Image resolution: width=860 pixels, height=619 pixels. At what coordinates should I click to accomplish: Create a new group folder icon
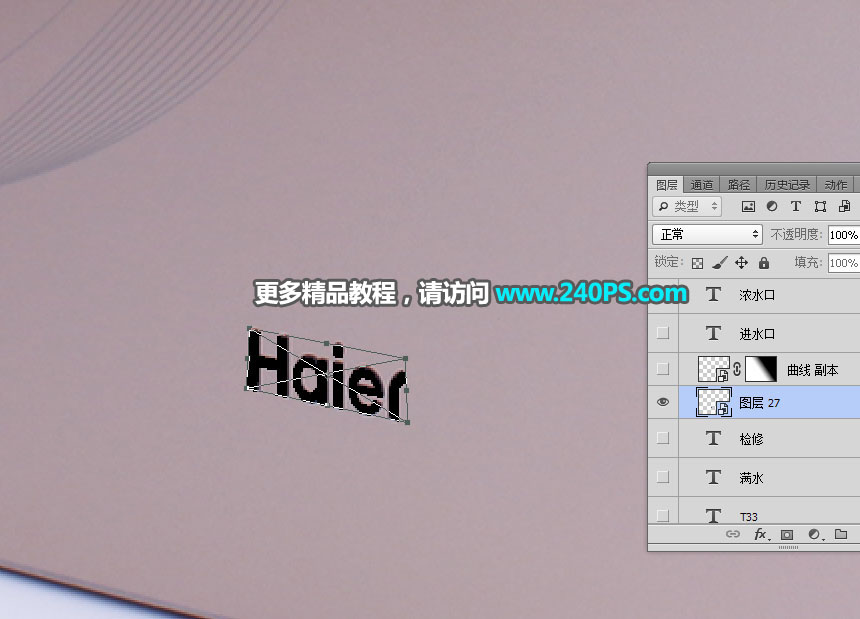click(x=841, y=534)
